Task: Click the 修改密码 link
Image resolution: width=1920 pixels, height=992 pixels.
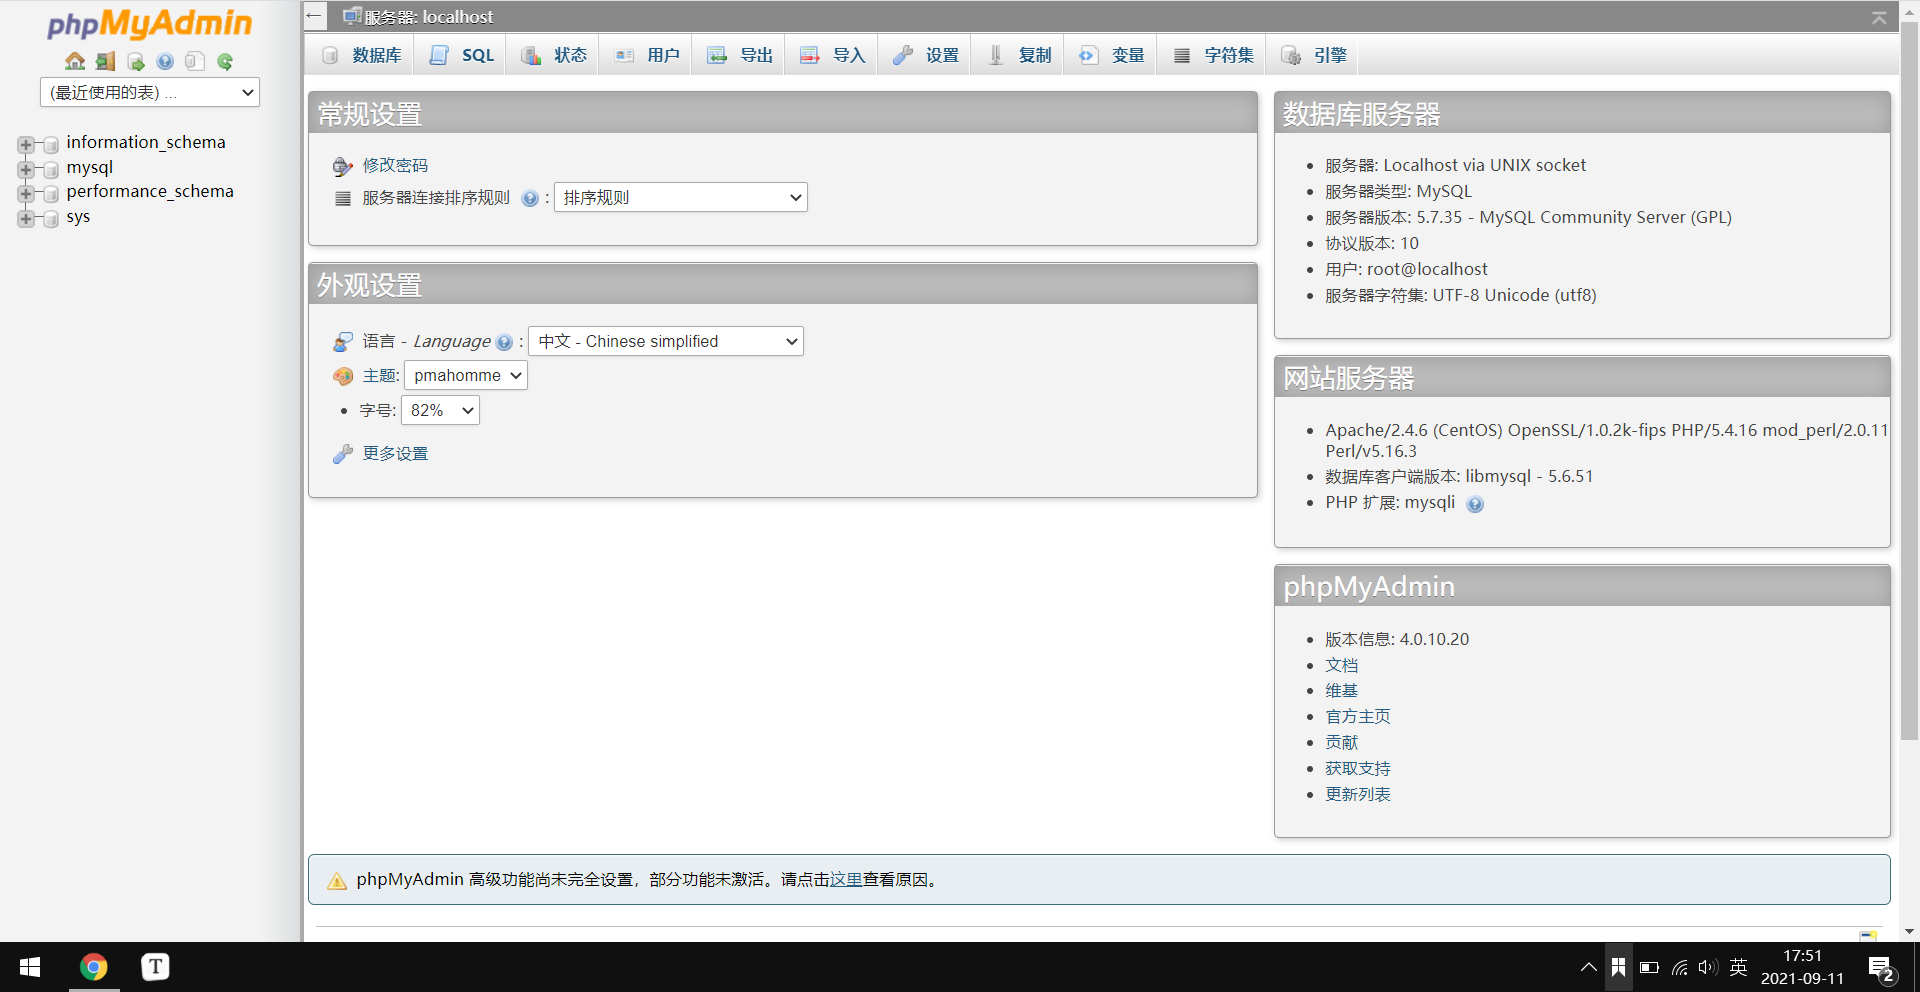Action: 395,165
